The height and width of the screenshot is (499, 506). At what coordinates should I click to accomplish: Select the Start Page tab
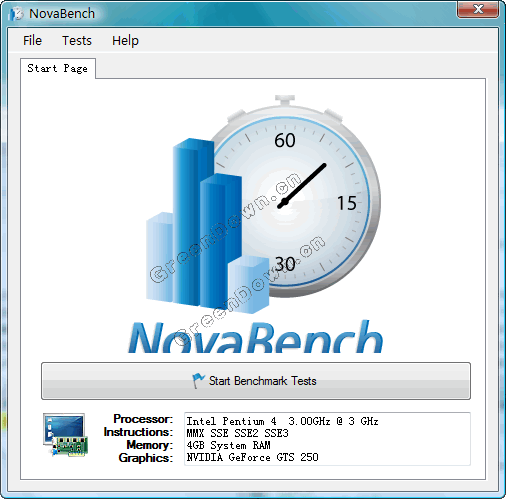(58, 68)
